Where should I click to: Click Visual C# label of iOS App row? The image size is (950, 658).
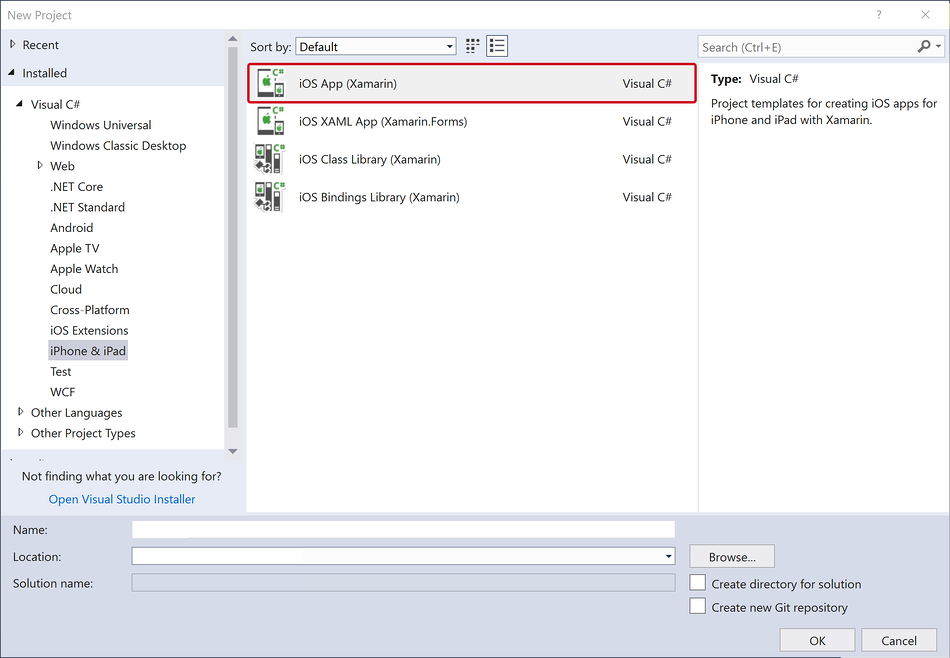tap(646, 84)
